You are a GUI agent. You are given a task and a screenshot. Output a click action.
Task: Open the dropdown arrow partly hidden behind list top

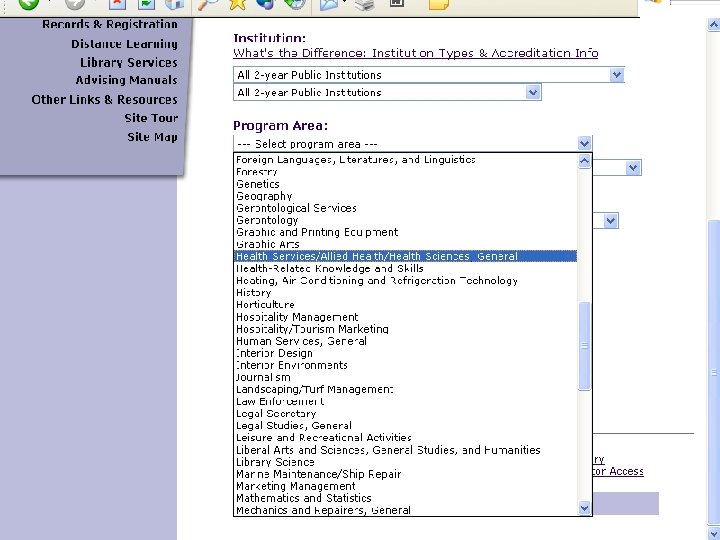click(x=633, y=168)
